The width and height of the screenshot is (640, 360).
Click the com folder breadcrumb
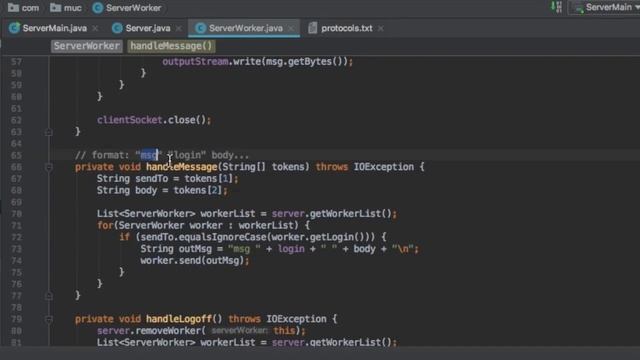tap(23, 7)
